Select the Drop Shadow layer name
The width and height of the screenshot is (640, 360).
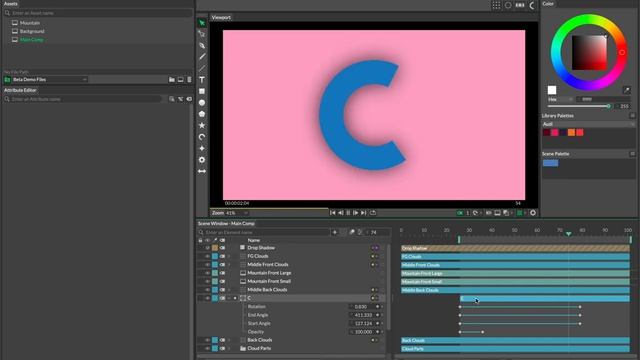[261, 248]
